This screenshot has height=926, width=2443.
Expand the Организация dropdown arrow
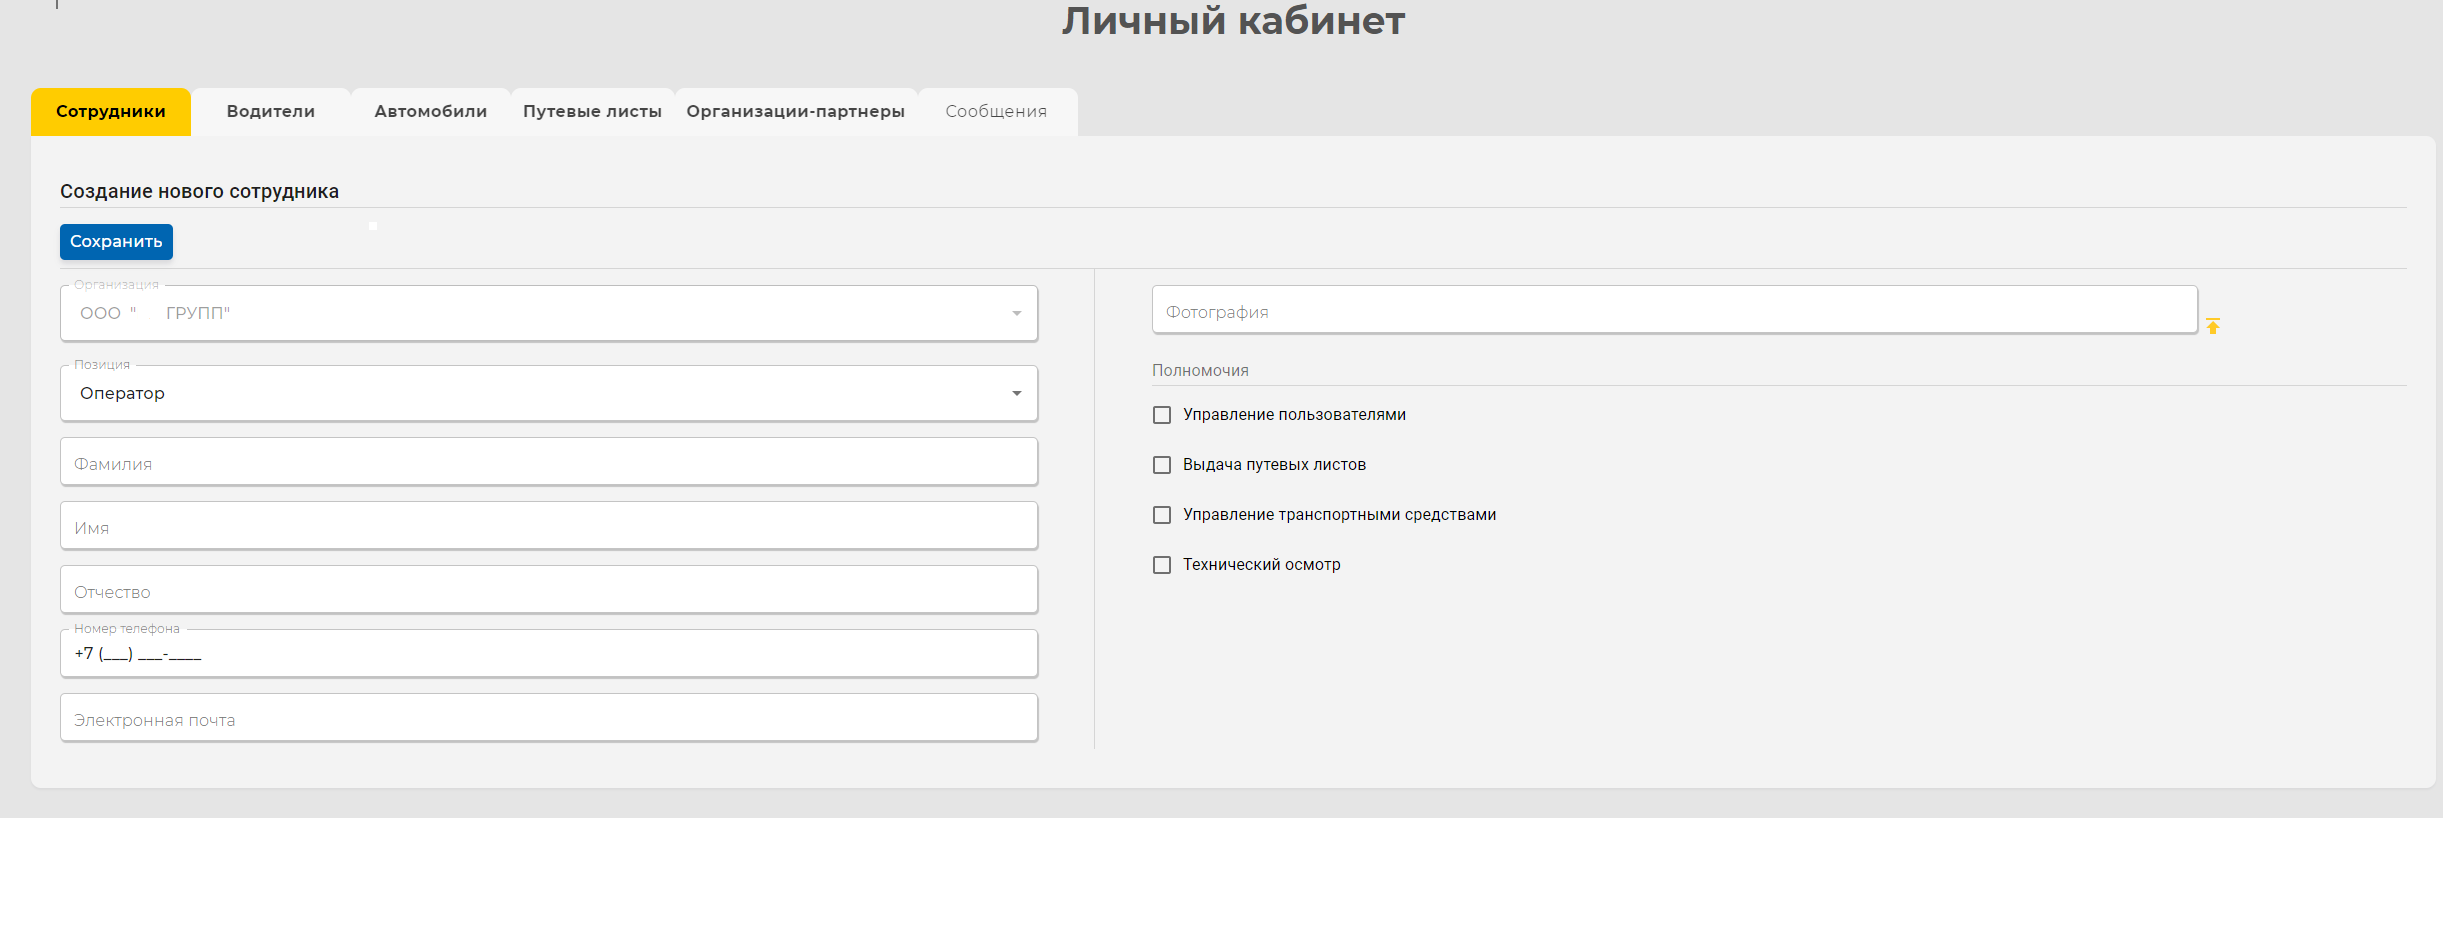(x=1017, y=314)
